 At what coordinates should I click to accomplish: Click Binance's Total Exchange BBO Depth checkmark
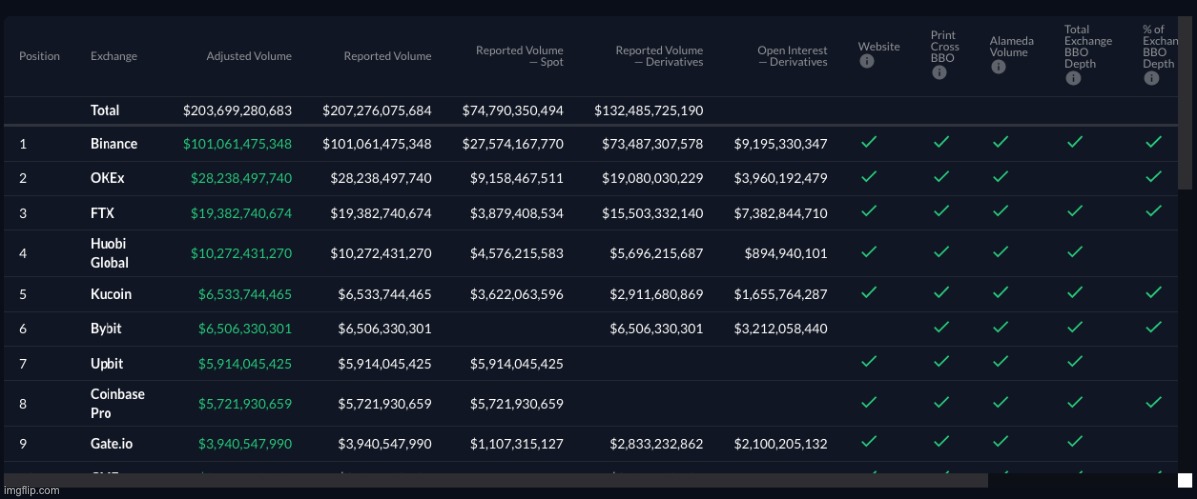1075,142
